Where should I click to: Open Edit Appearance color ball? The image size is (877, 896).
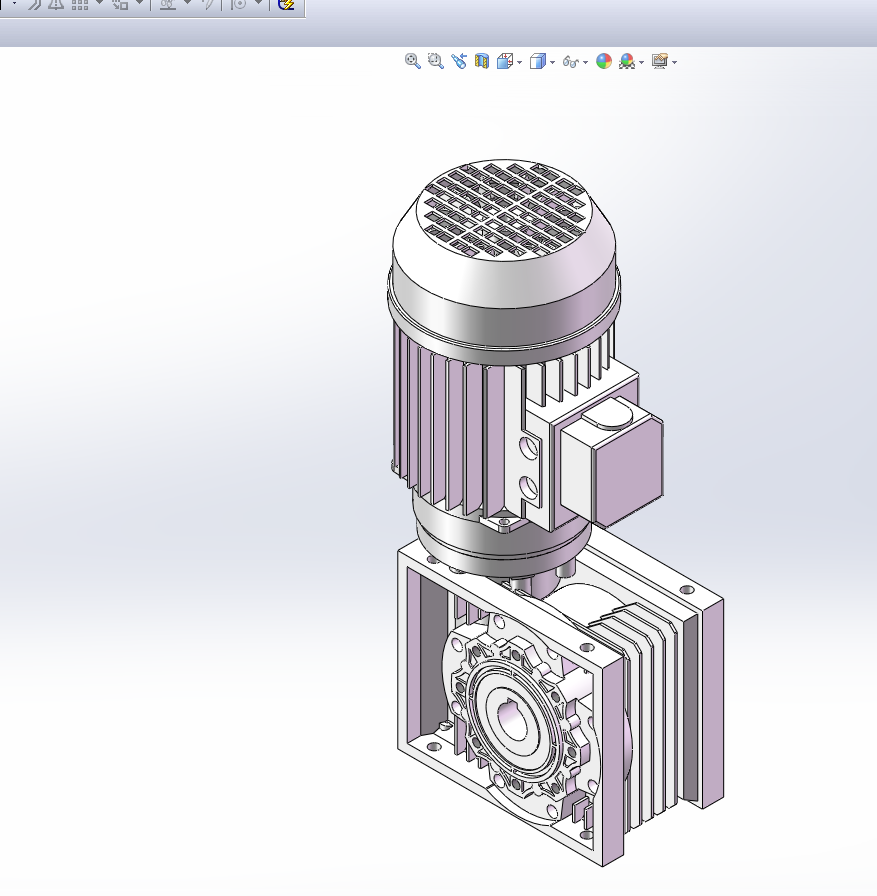pyautogui.click(x=604, y=62)
